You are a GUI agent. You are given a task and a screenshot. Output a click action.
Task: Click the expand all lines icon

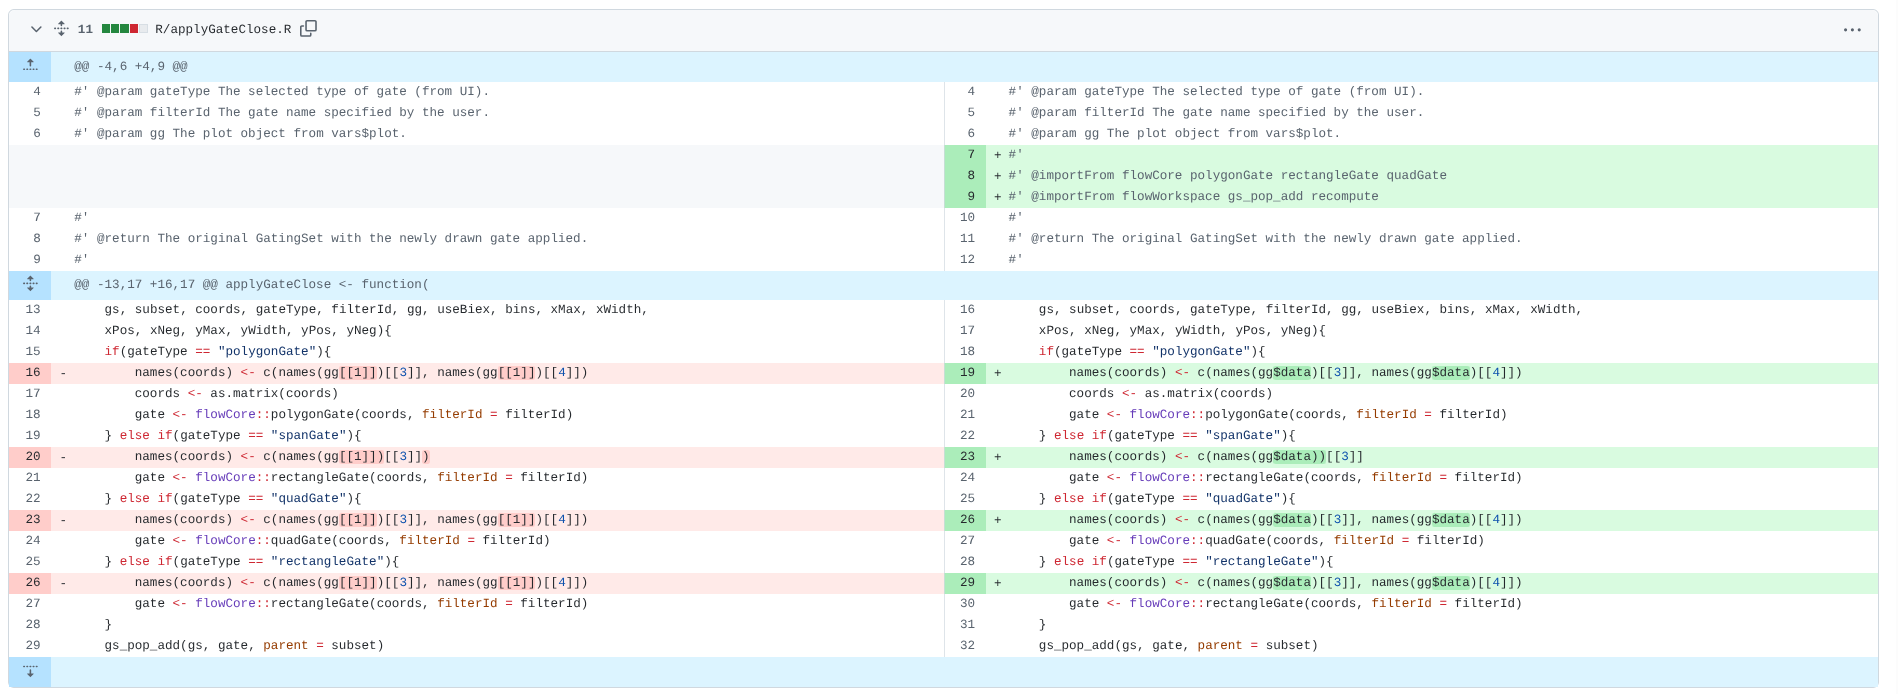[x=61, y=29]
